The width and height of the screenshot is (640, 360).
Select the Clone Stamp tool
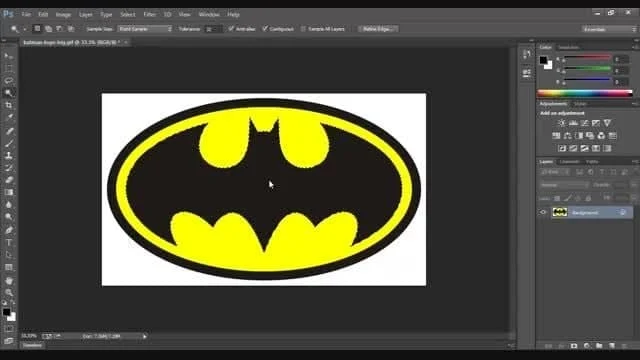[9, 156]
